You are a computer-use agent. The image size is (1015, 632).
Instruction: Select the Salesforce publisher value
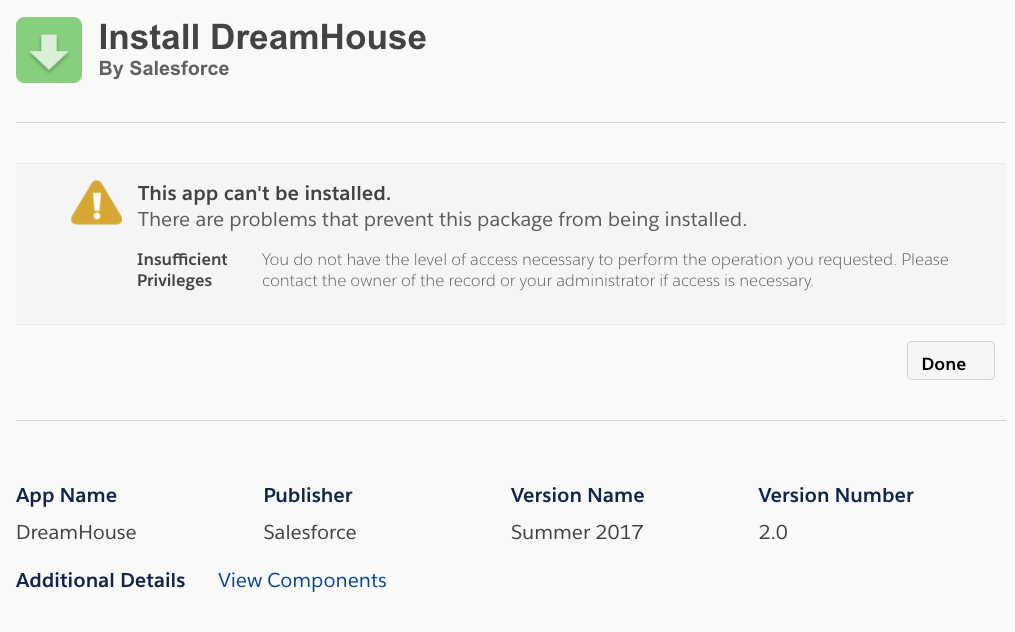[x=310, y=532]
